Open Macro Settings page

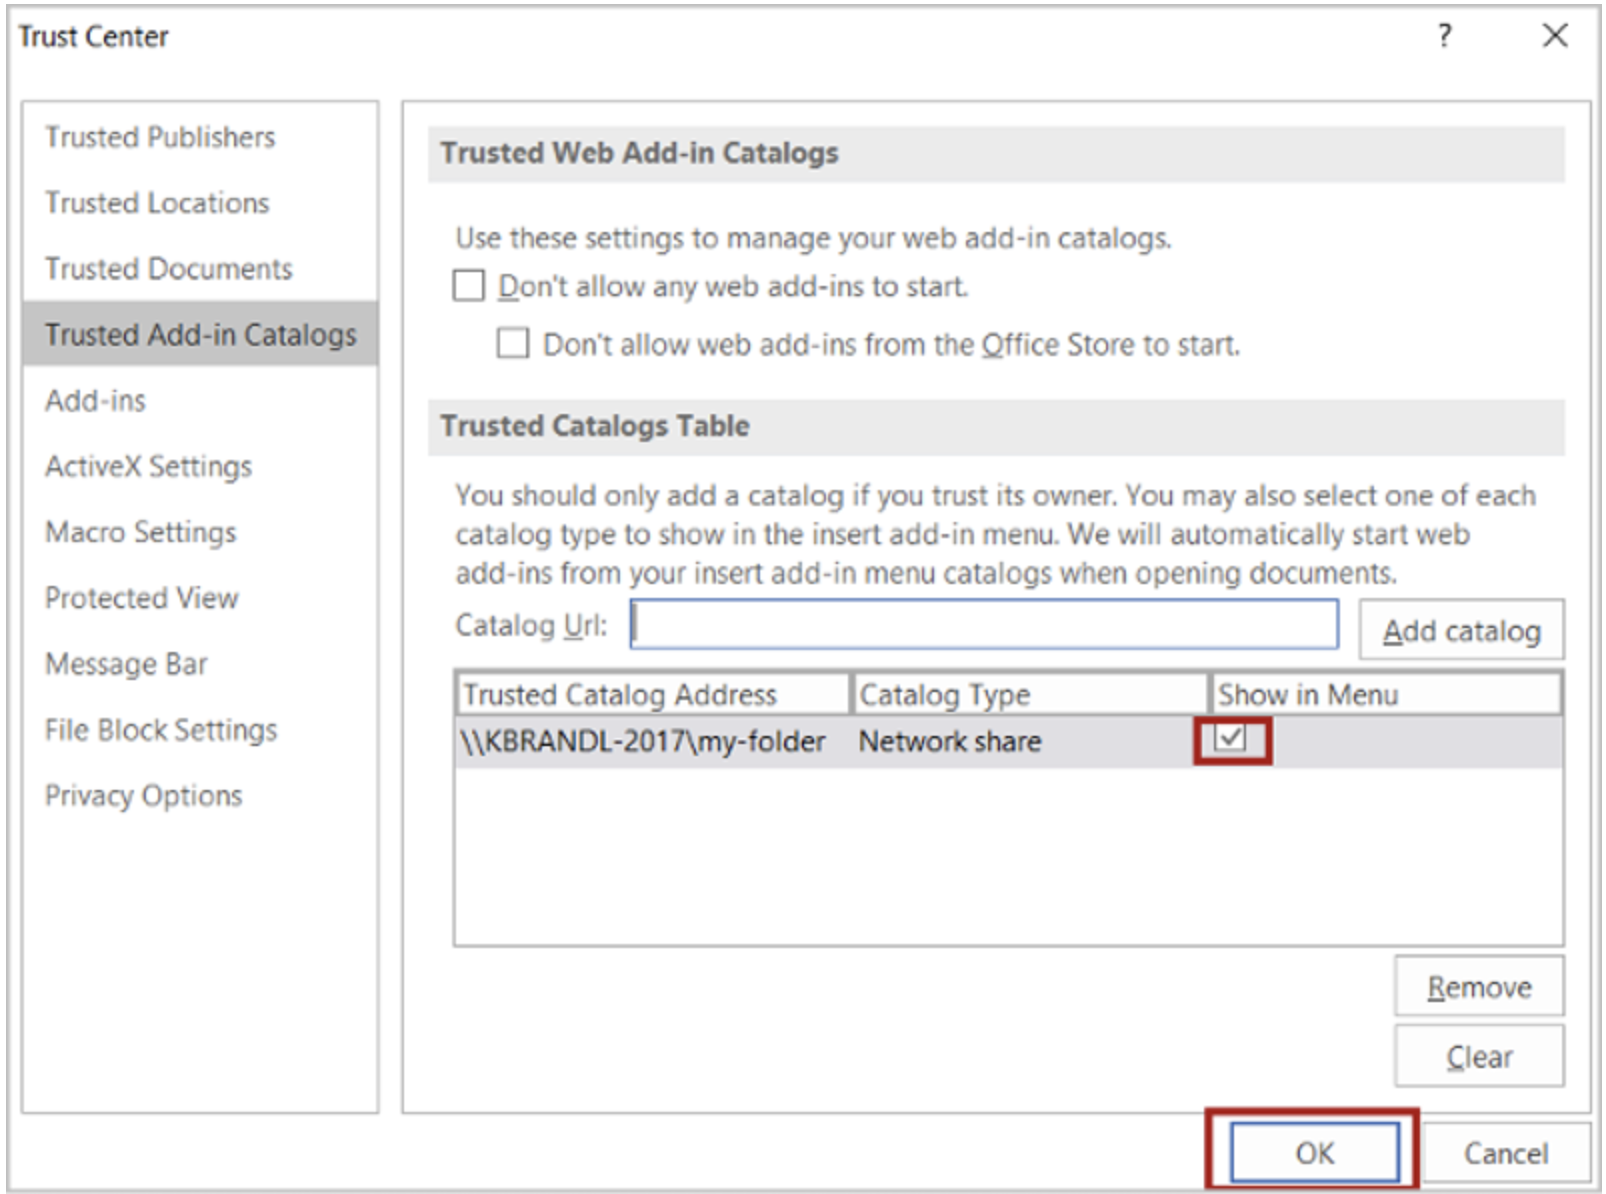pos(141,533)
